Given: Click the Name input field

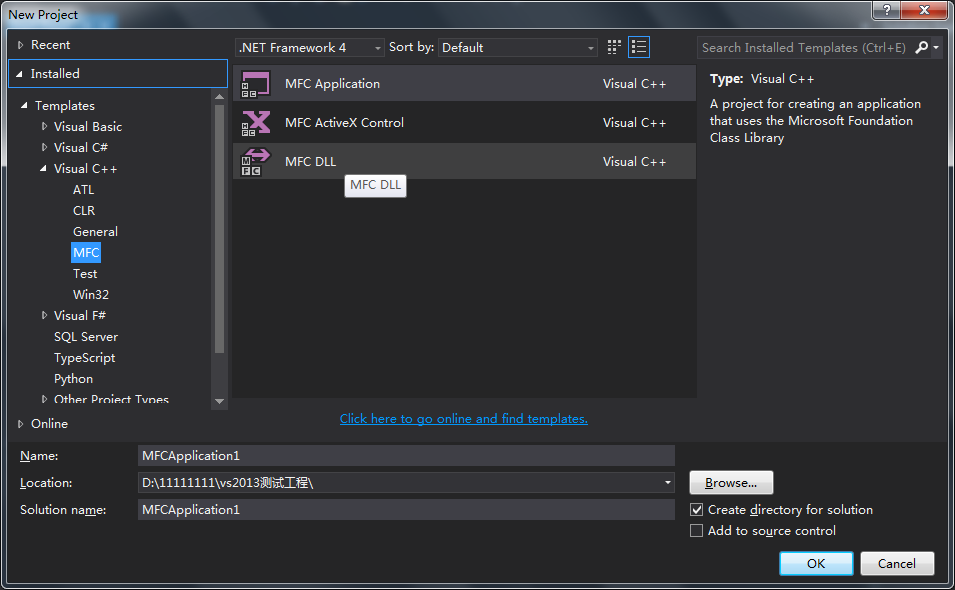Looking at the screenshot, I should pyautogui.click(x=400, y=456).
